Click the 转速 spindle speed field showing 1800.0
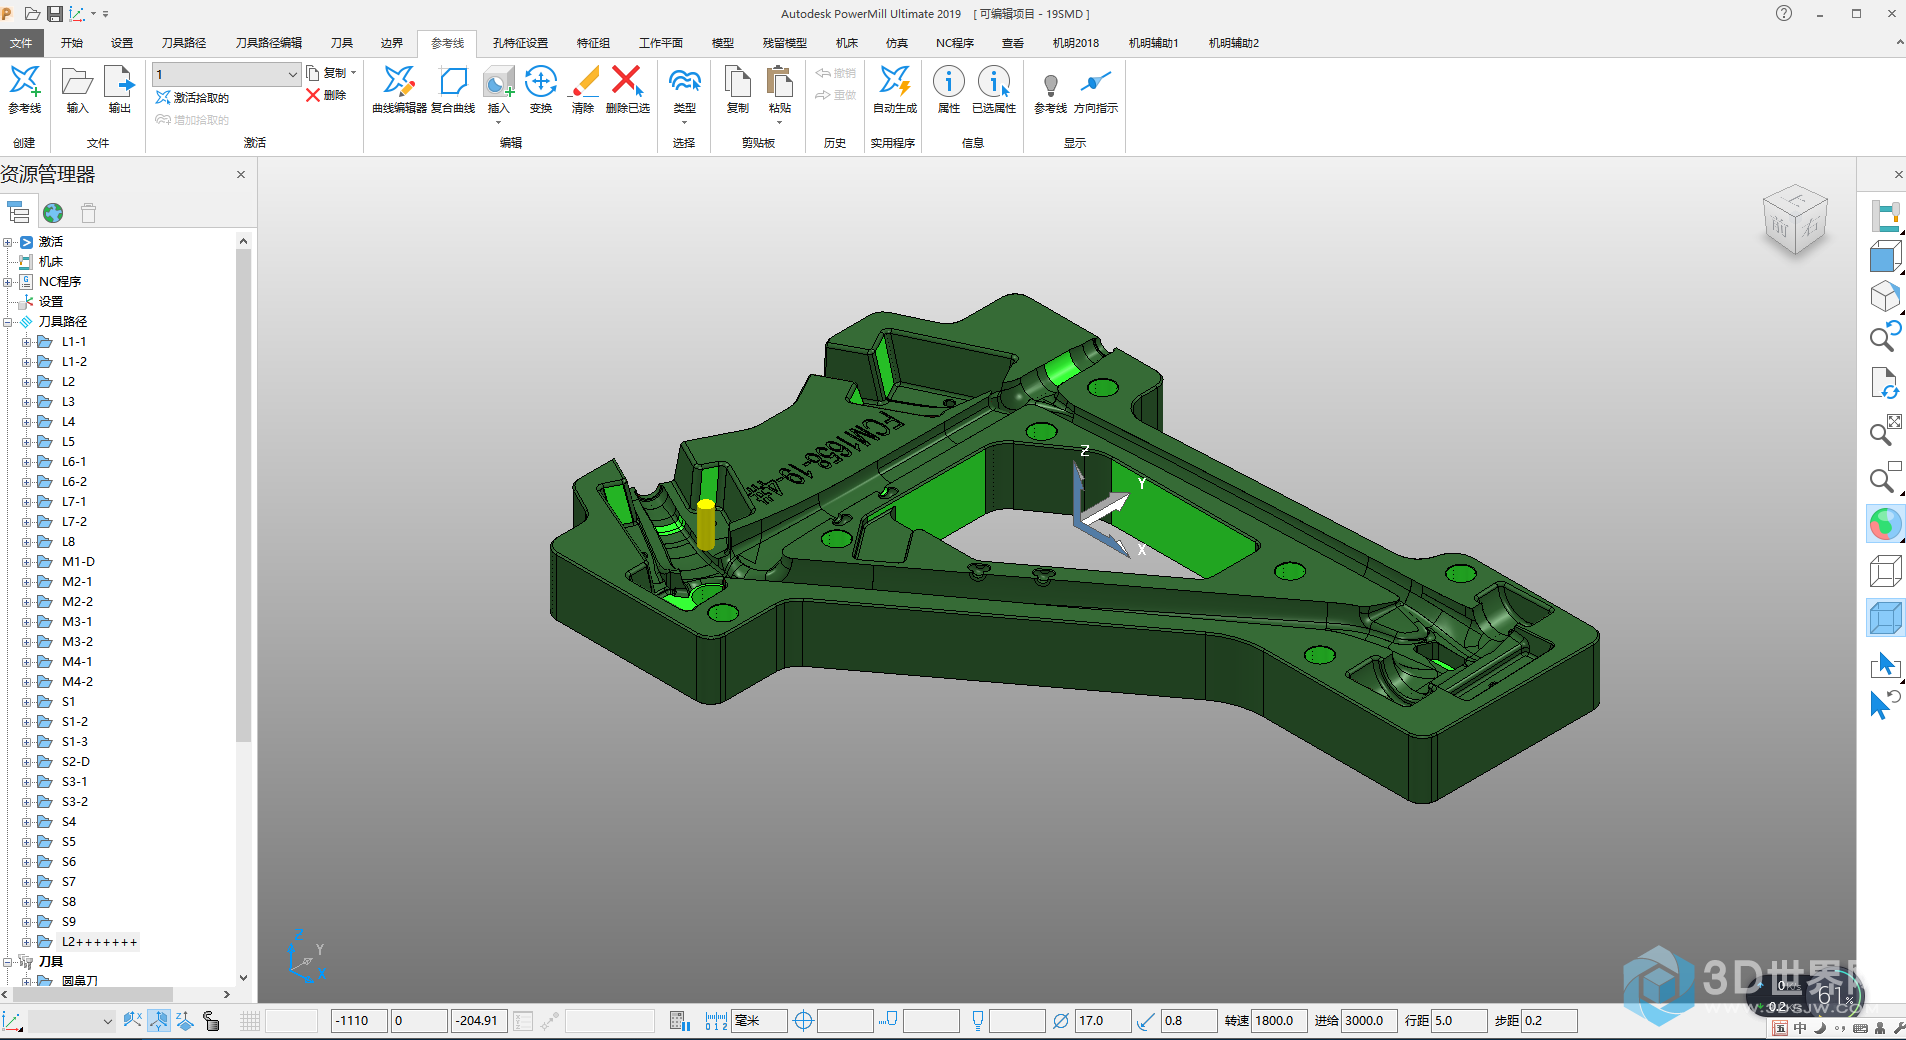 click(1279, 1021)
